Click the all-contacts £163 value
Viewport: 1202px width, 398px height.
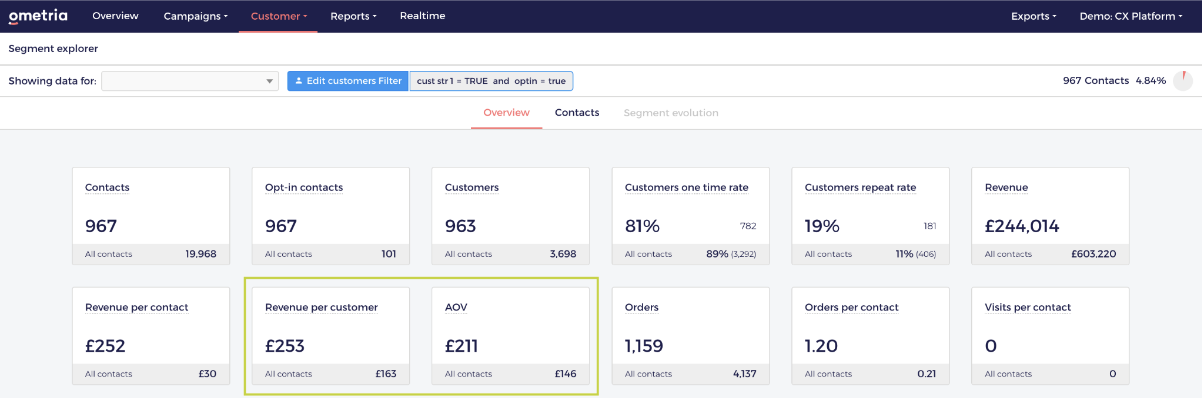[x=386, y=374]
